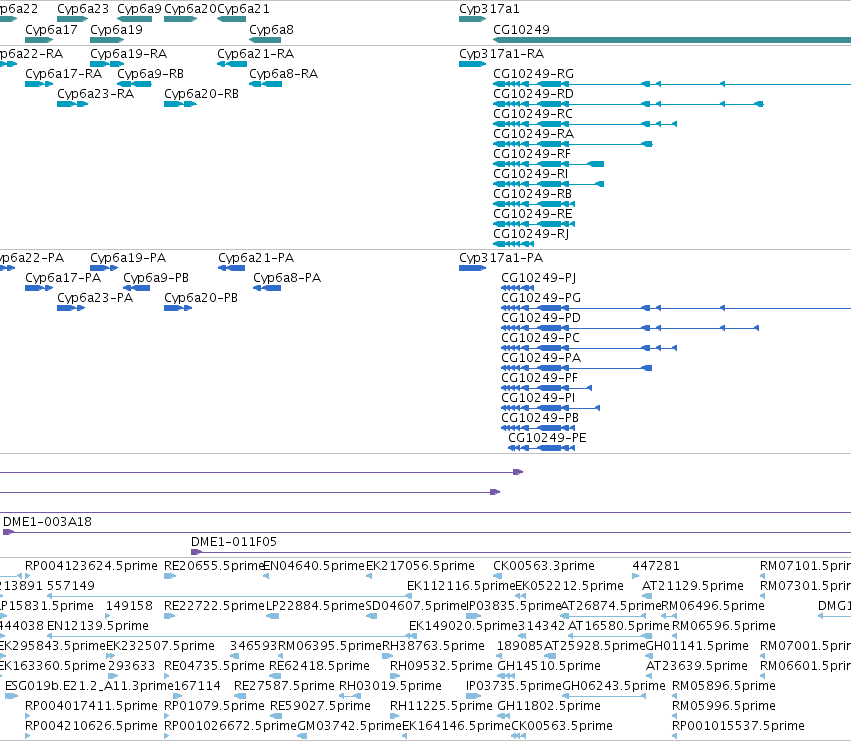
Task: Select the DME1-003A18 clone label
Action: pyautogui.click(x=47, y=522)
